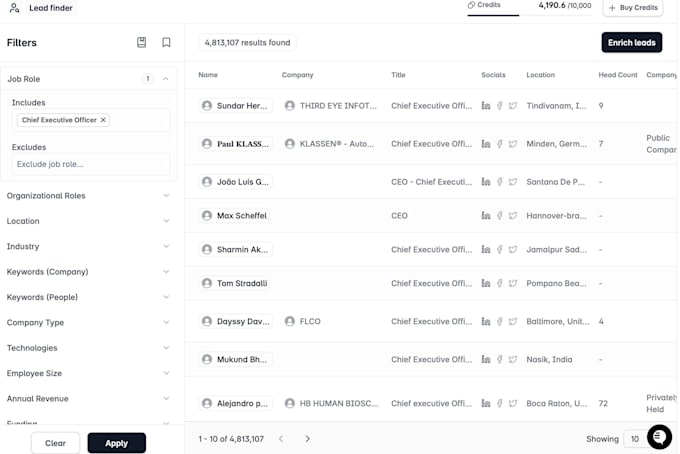The height and width of the screenshot is (454, 680).
Task: Click the Includes job role input box
Action: (91, 120)
